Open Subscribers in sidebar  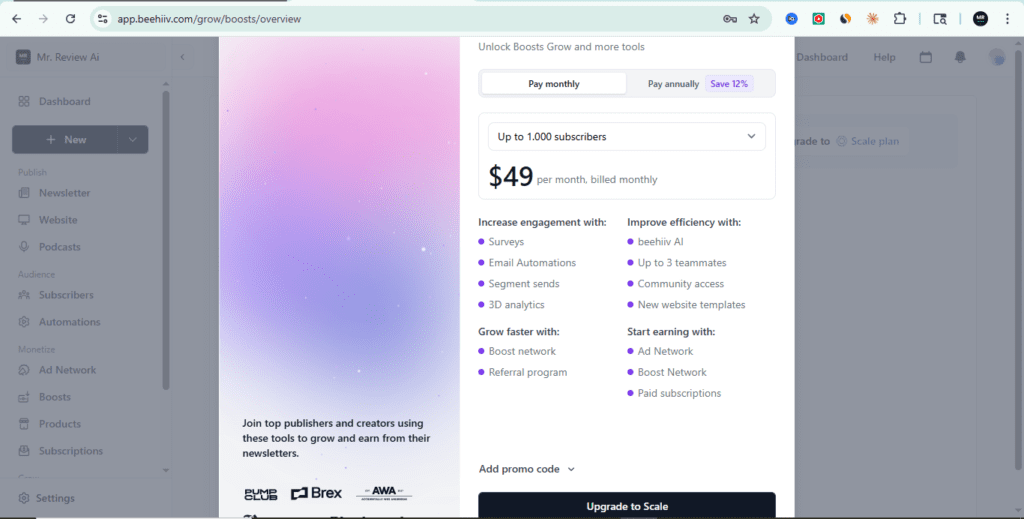[x=66, y=295]
